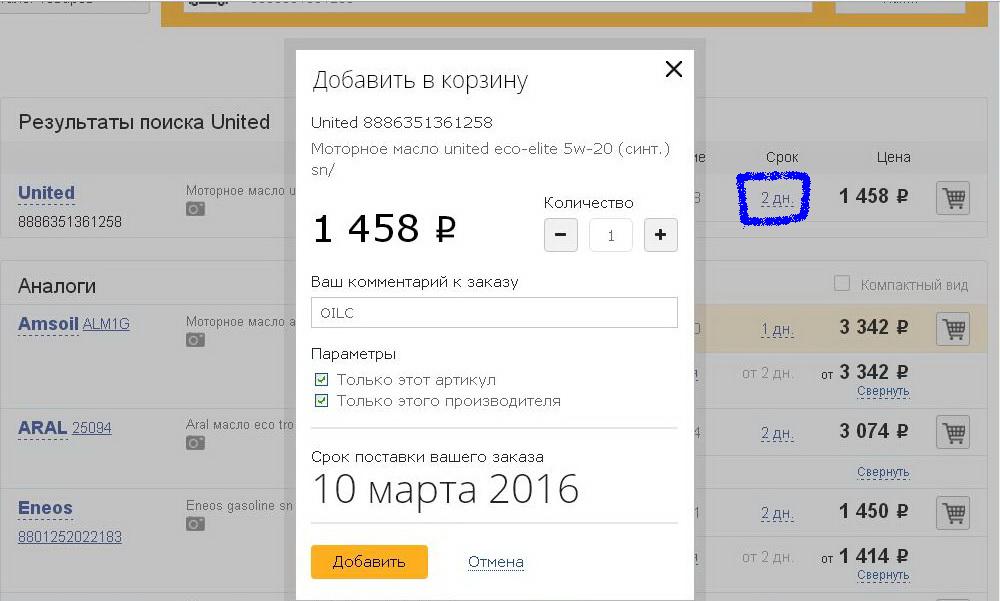Image resolution: width=1000 pixels, height=601 pixels.
Task: Add ARAL 3 074 ₽ item to cart
Action: pos(953,433)
